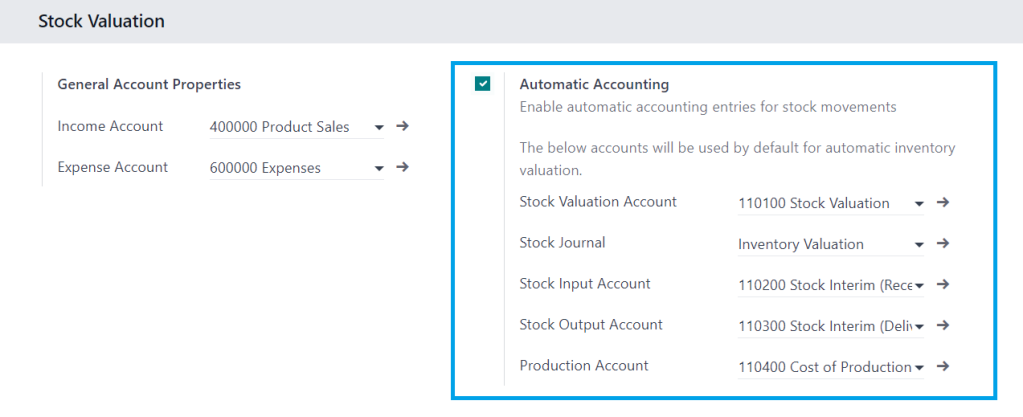Expand the Income Account dropdown

pos(379,127)
